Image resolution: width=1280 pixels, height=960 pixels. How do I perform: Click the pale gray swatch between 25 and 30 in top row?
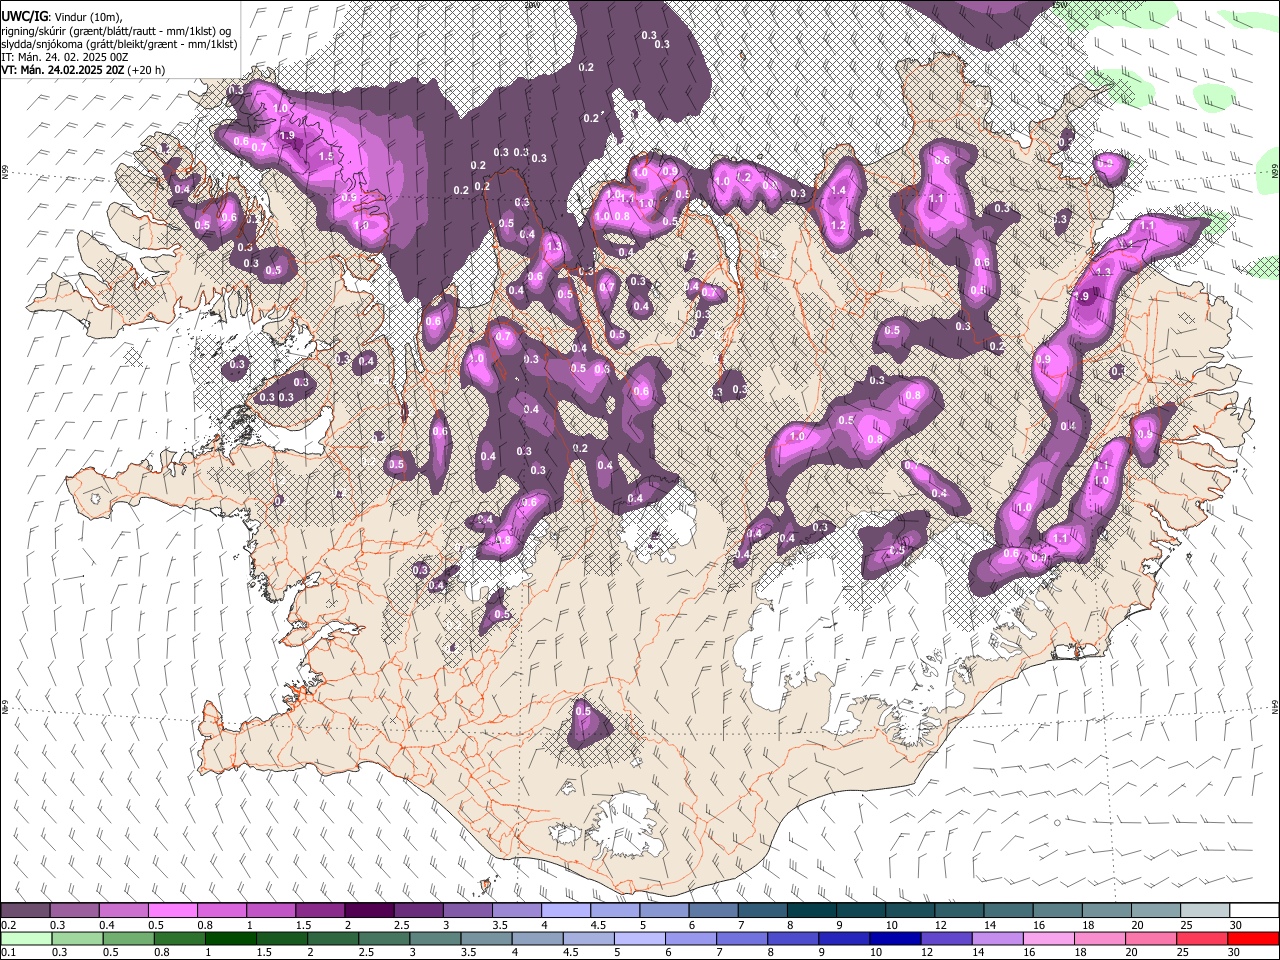click(1206, 911)
